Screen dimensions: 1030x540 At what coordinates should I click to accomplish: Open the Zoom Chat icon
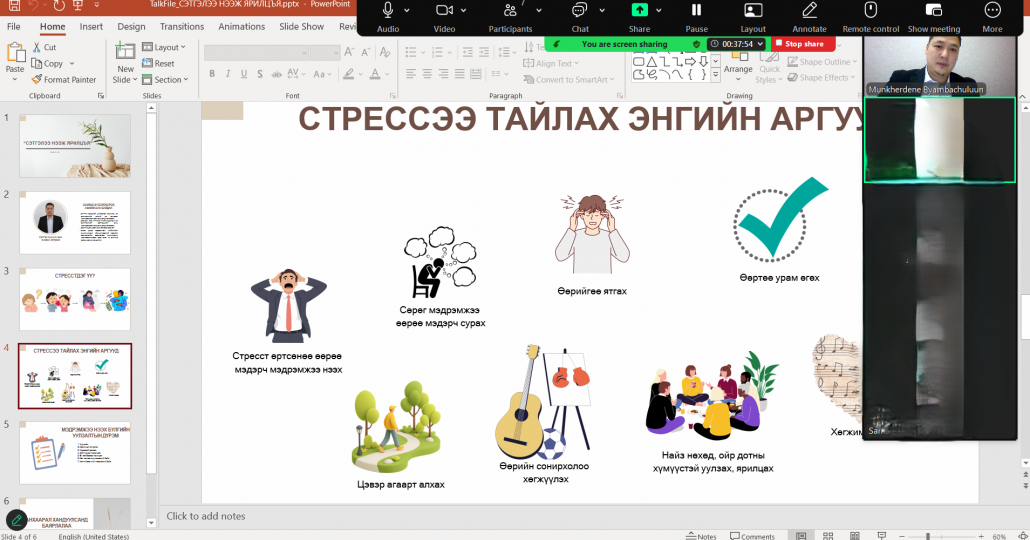[579, 11]
